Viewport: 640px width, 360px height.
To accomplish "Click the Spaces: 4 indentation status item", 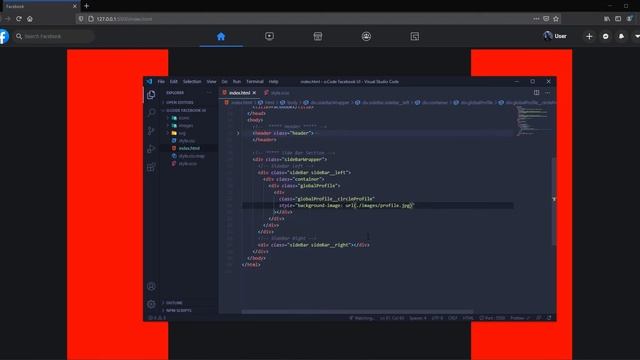I will pyautogui.click(x=418, y=318).
